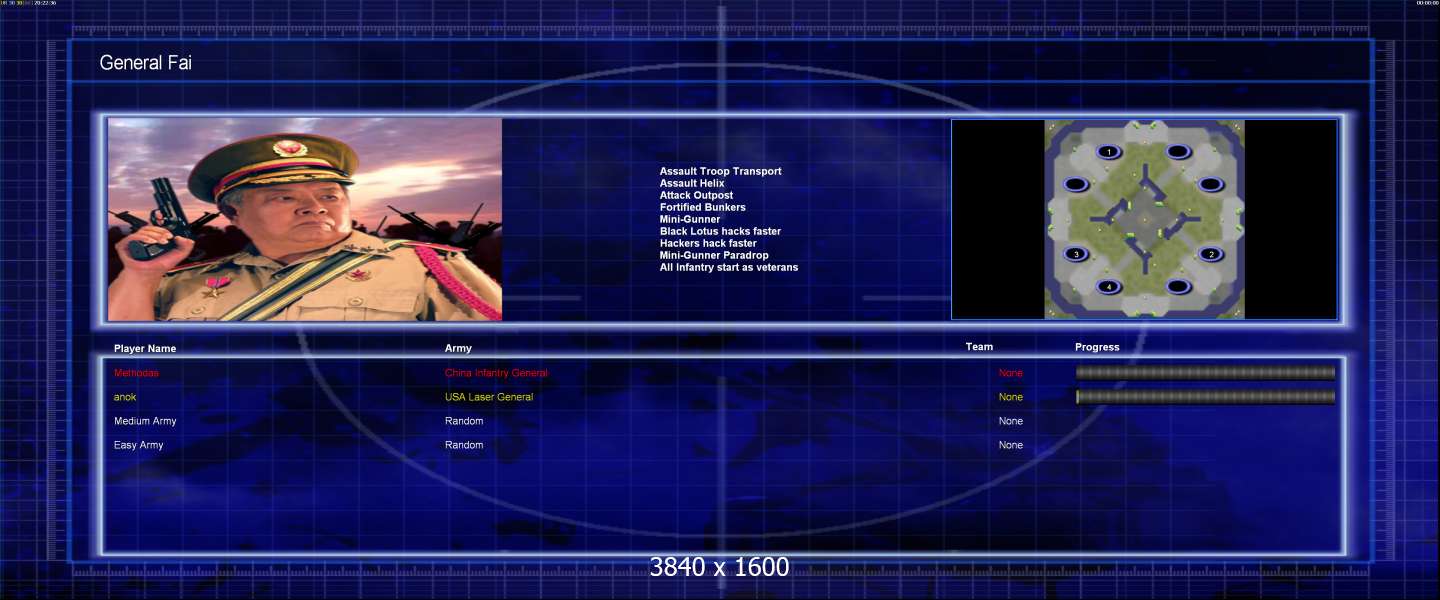Click USA Laser General army entry

[x=489, y=397]
